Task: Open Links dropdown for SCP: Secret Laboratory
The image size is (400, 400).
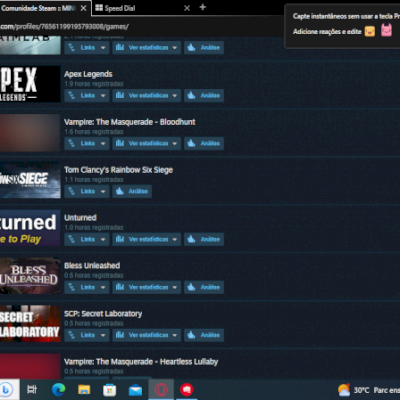Action: [x=87, y=335]
